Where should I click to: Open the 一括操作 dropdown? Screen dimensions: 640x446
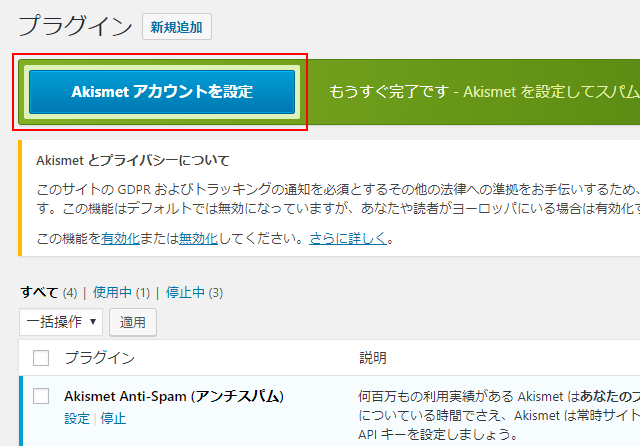pyautogui.click(x=61, y=322)
